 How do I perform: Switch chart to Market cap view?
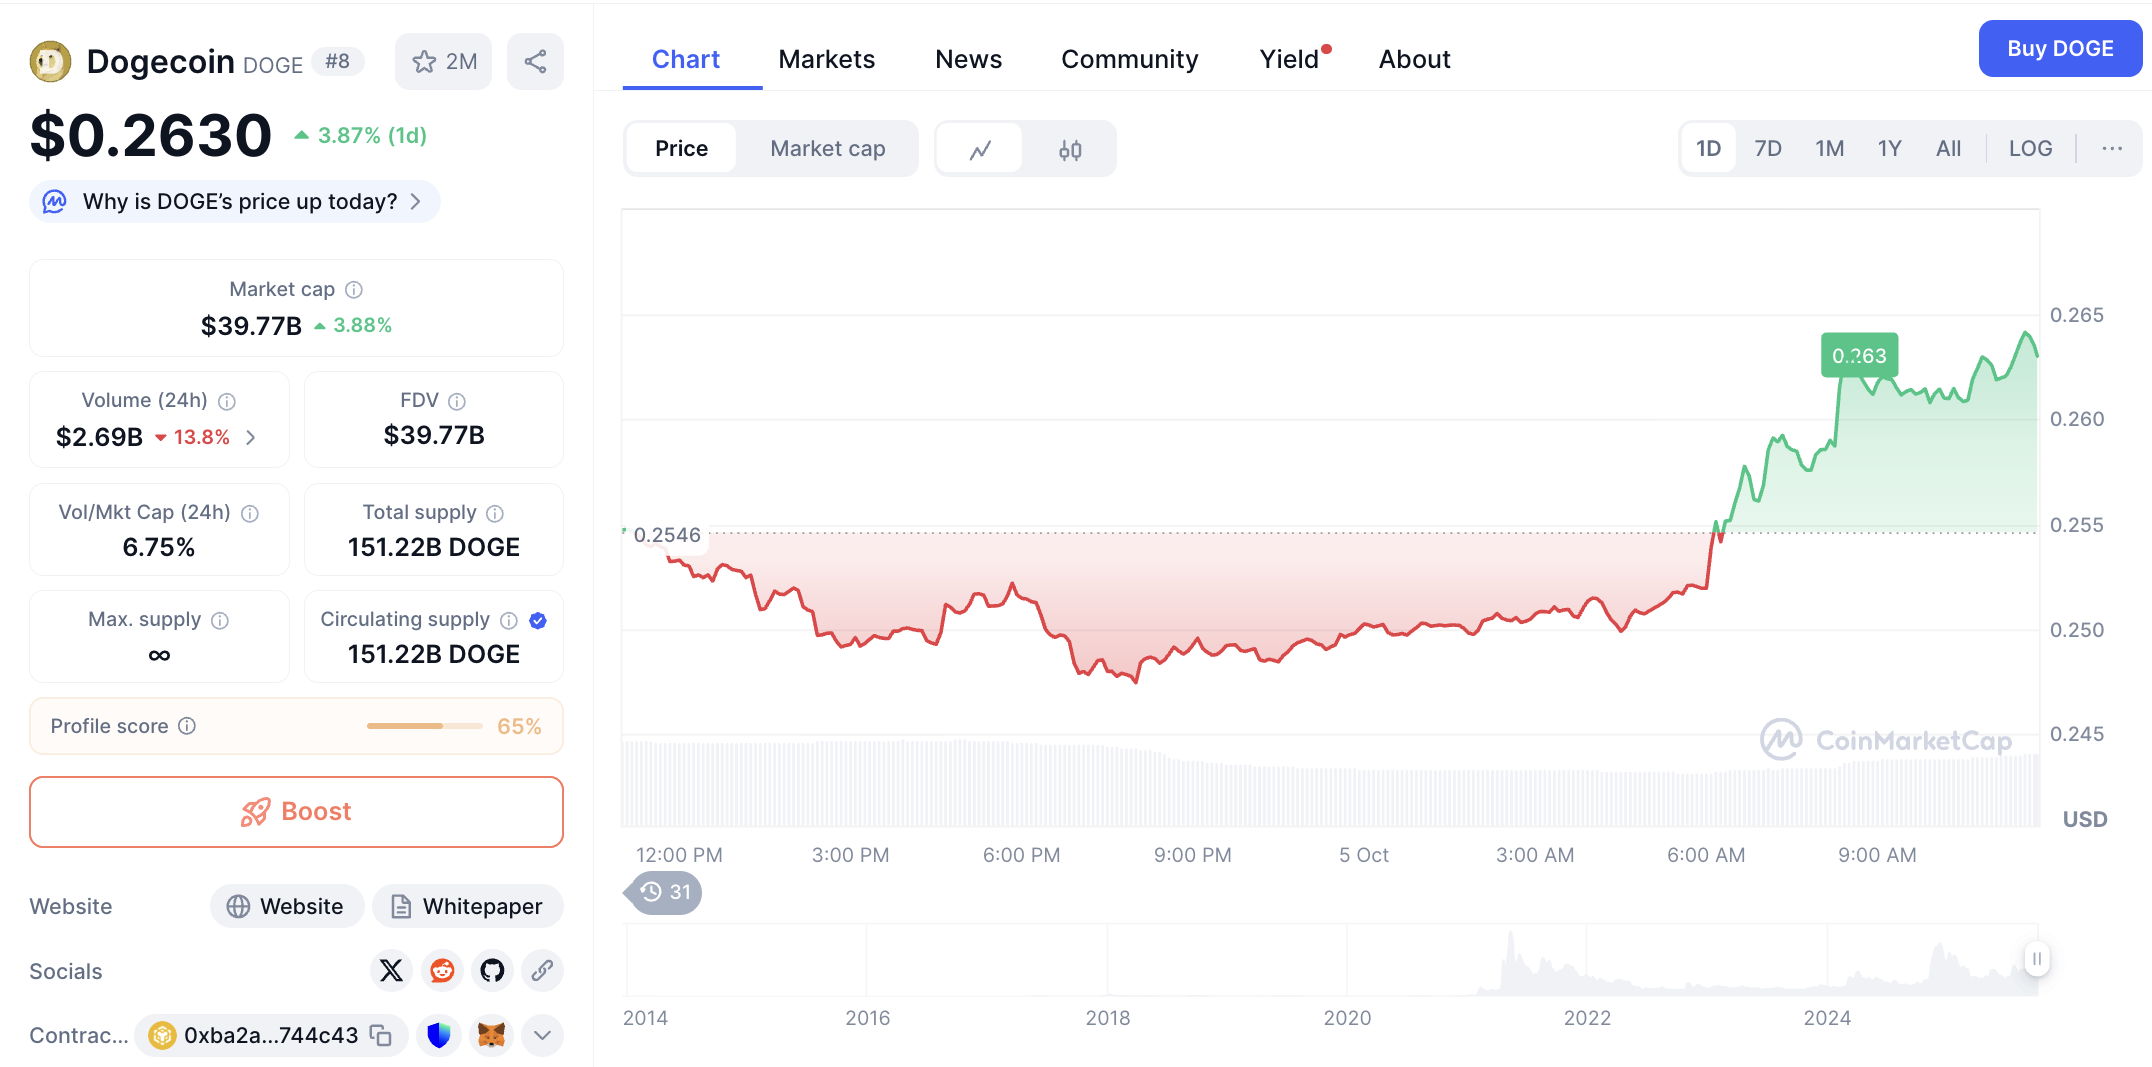[827, 149]
